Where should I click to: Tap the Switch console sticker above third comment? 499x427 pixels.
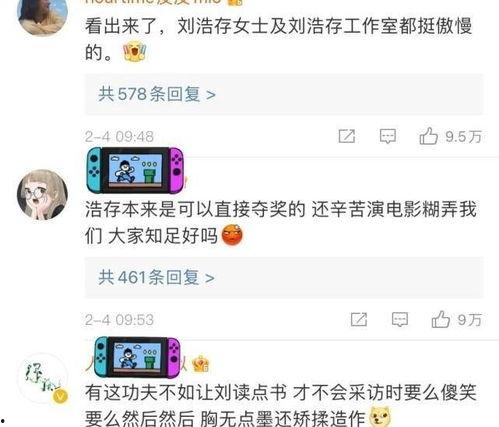click(137, 357)
